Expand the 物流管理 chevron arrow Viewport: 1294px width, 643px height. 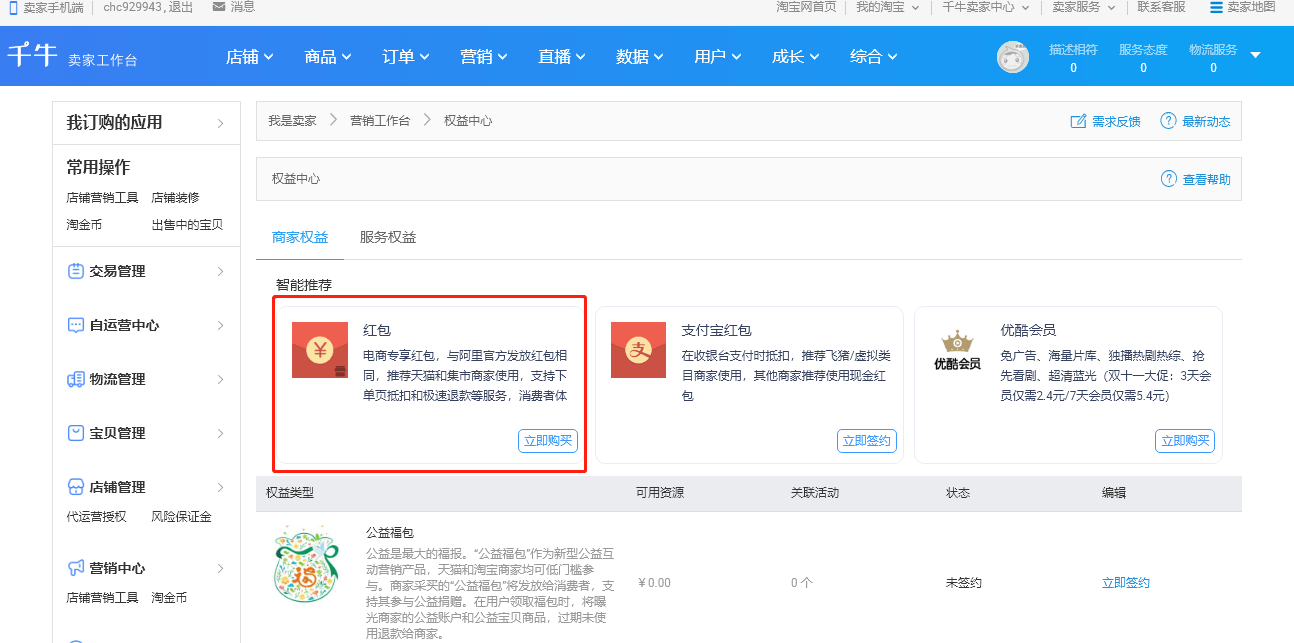[220, 379]
